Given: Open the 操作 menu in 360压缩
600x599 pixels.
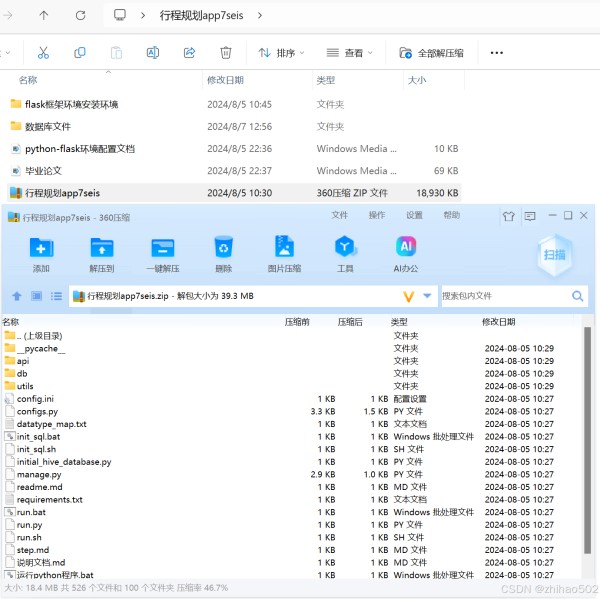Looking at the screenshot, I should (x=377, y=215).
